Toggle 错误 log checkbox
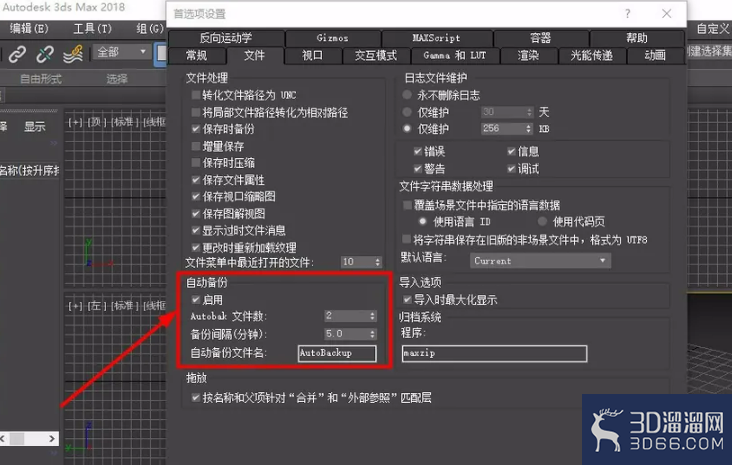 (x=418, y=151)
